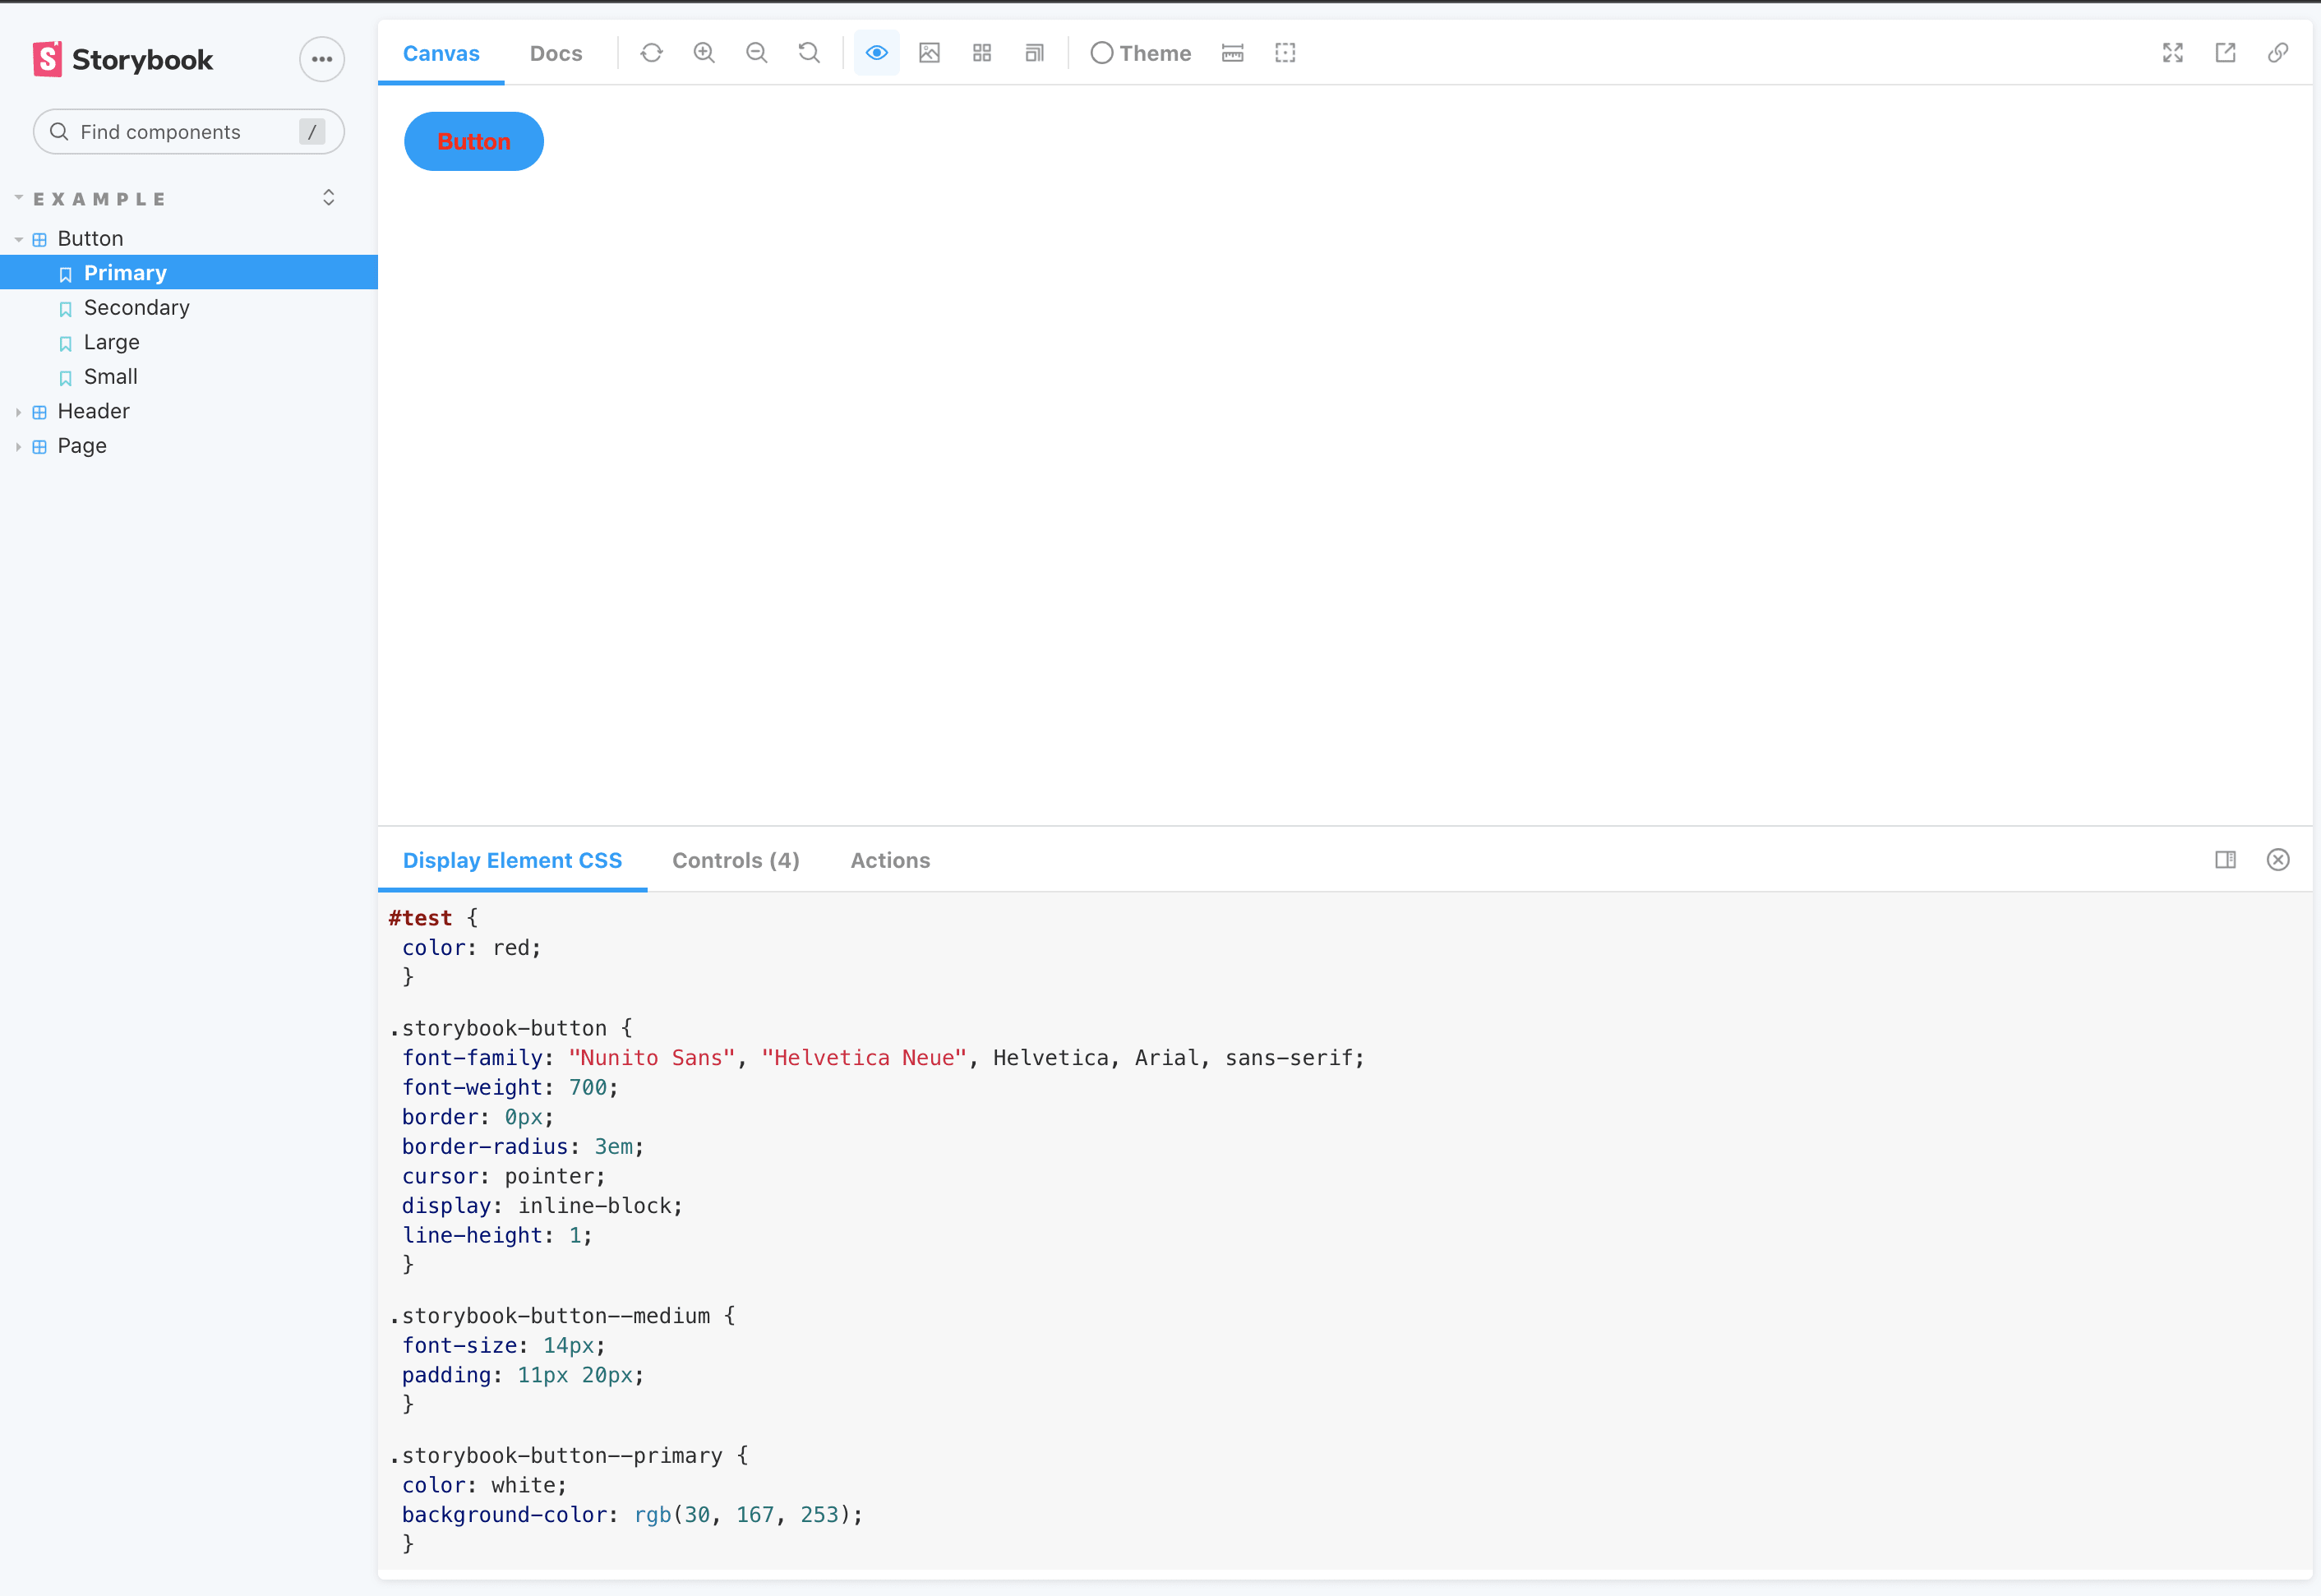This screenshot has width=2321, height=1596.
Task: Collapse the EXAMPLE section expand arrows
Action: click(328, 198)
